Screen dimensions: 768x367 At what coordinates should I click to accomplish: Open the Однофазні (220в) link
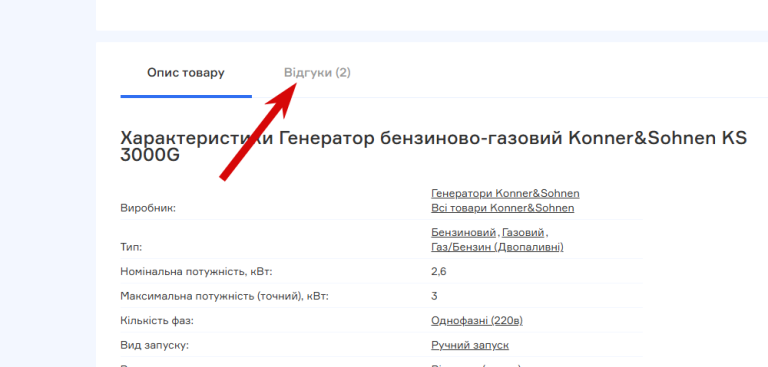tap(477, 320)
